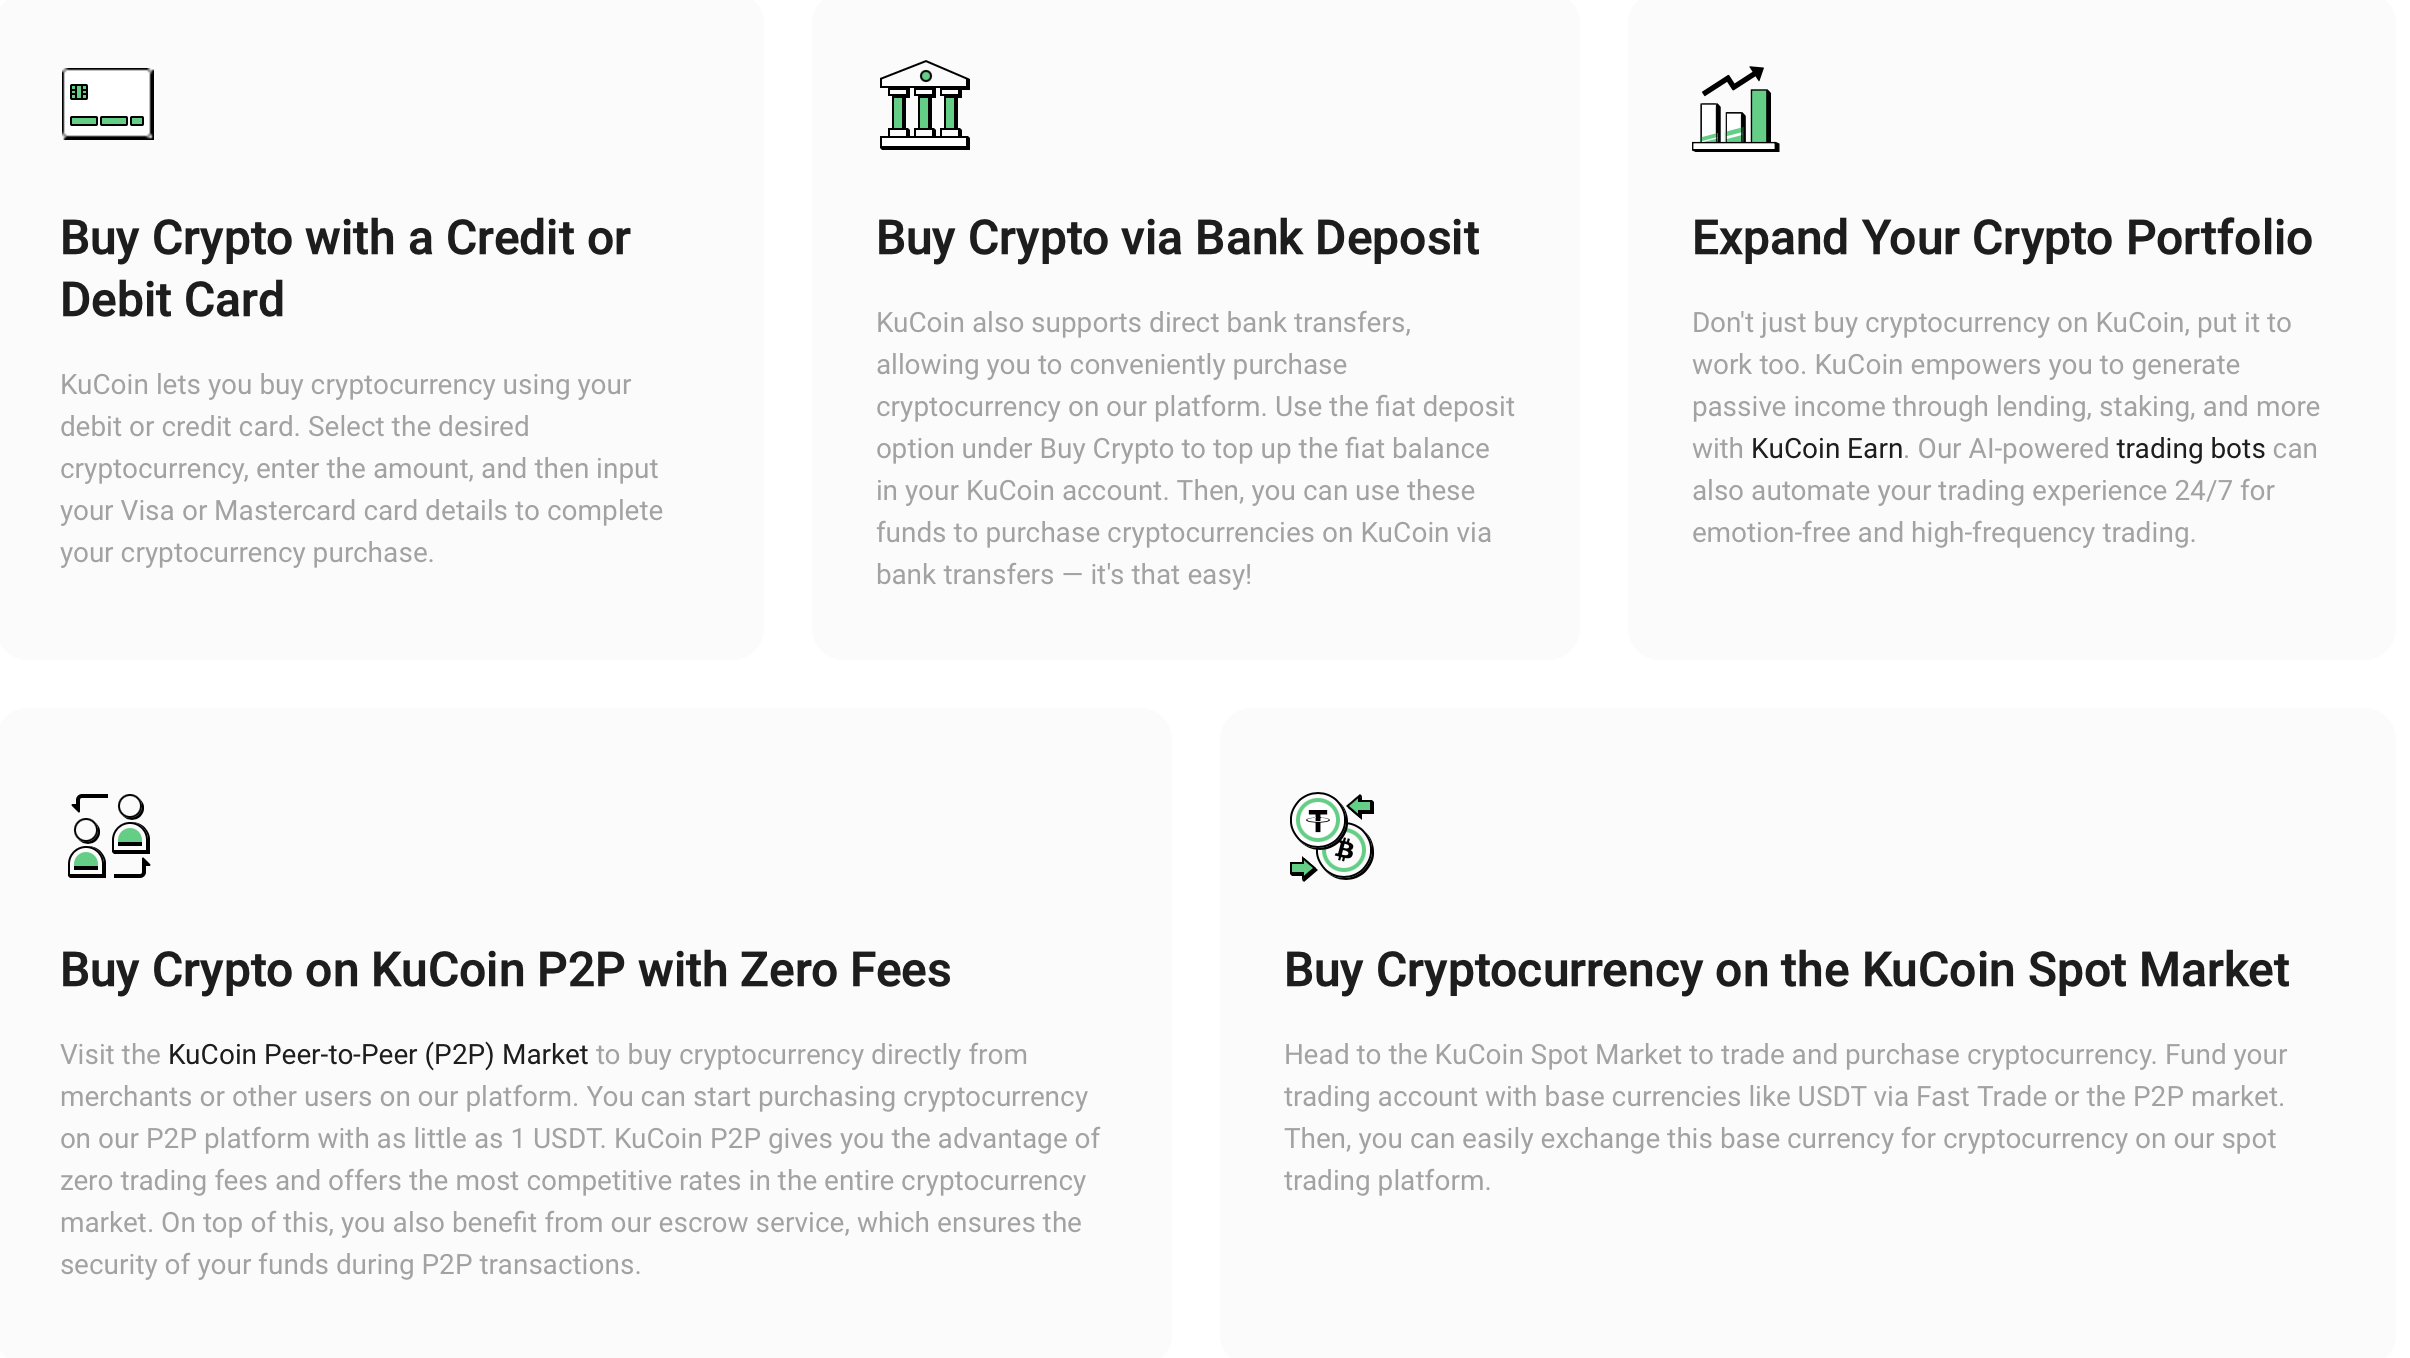2410x1358 pixels.
Task: Click the KuCoin Spot Market heading
Action: click(1786, 970)
